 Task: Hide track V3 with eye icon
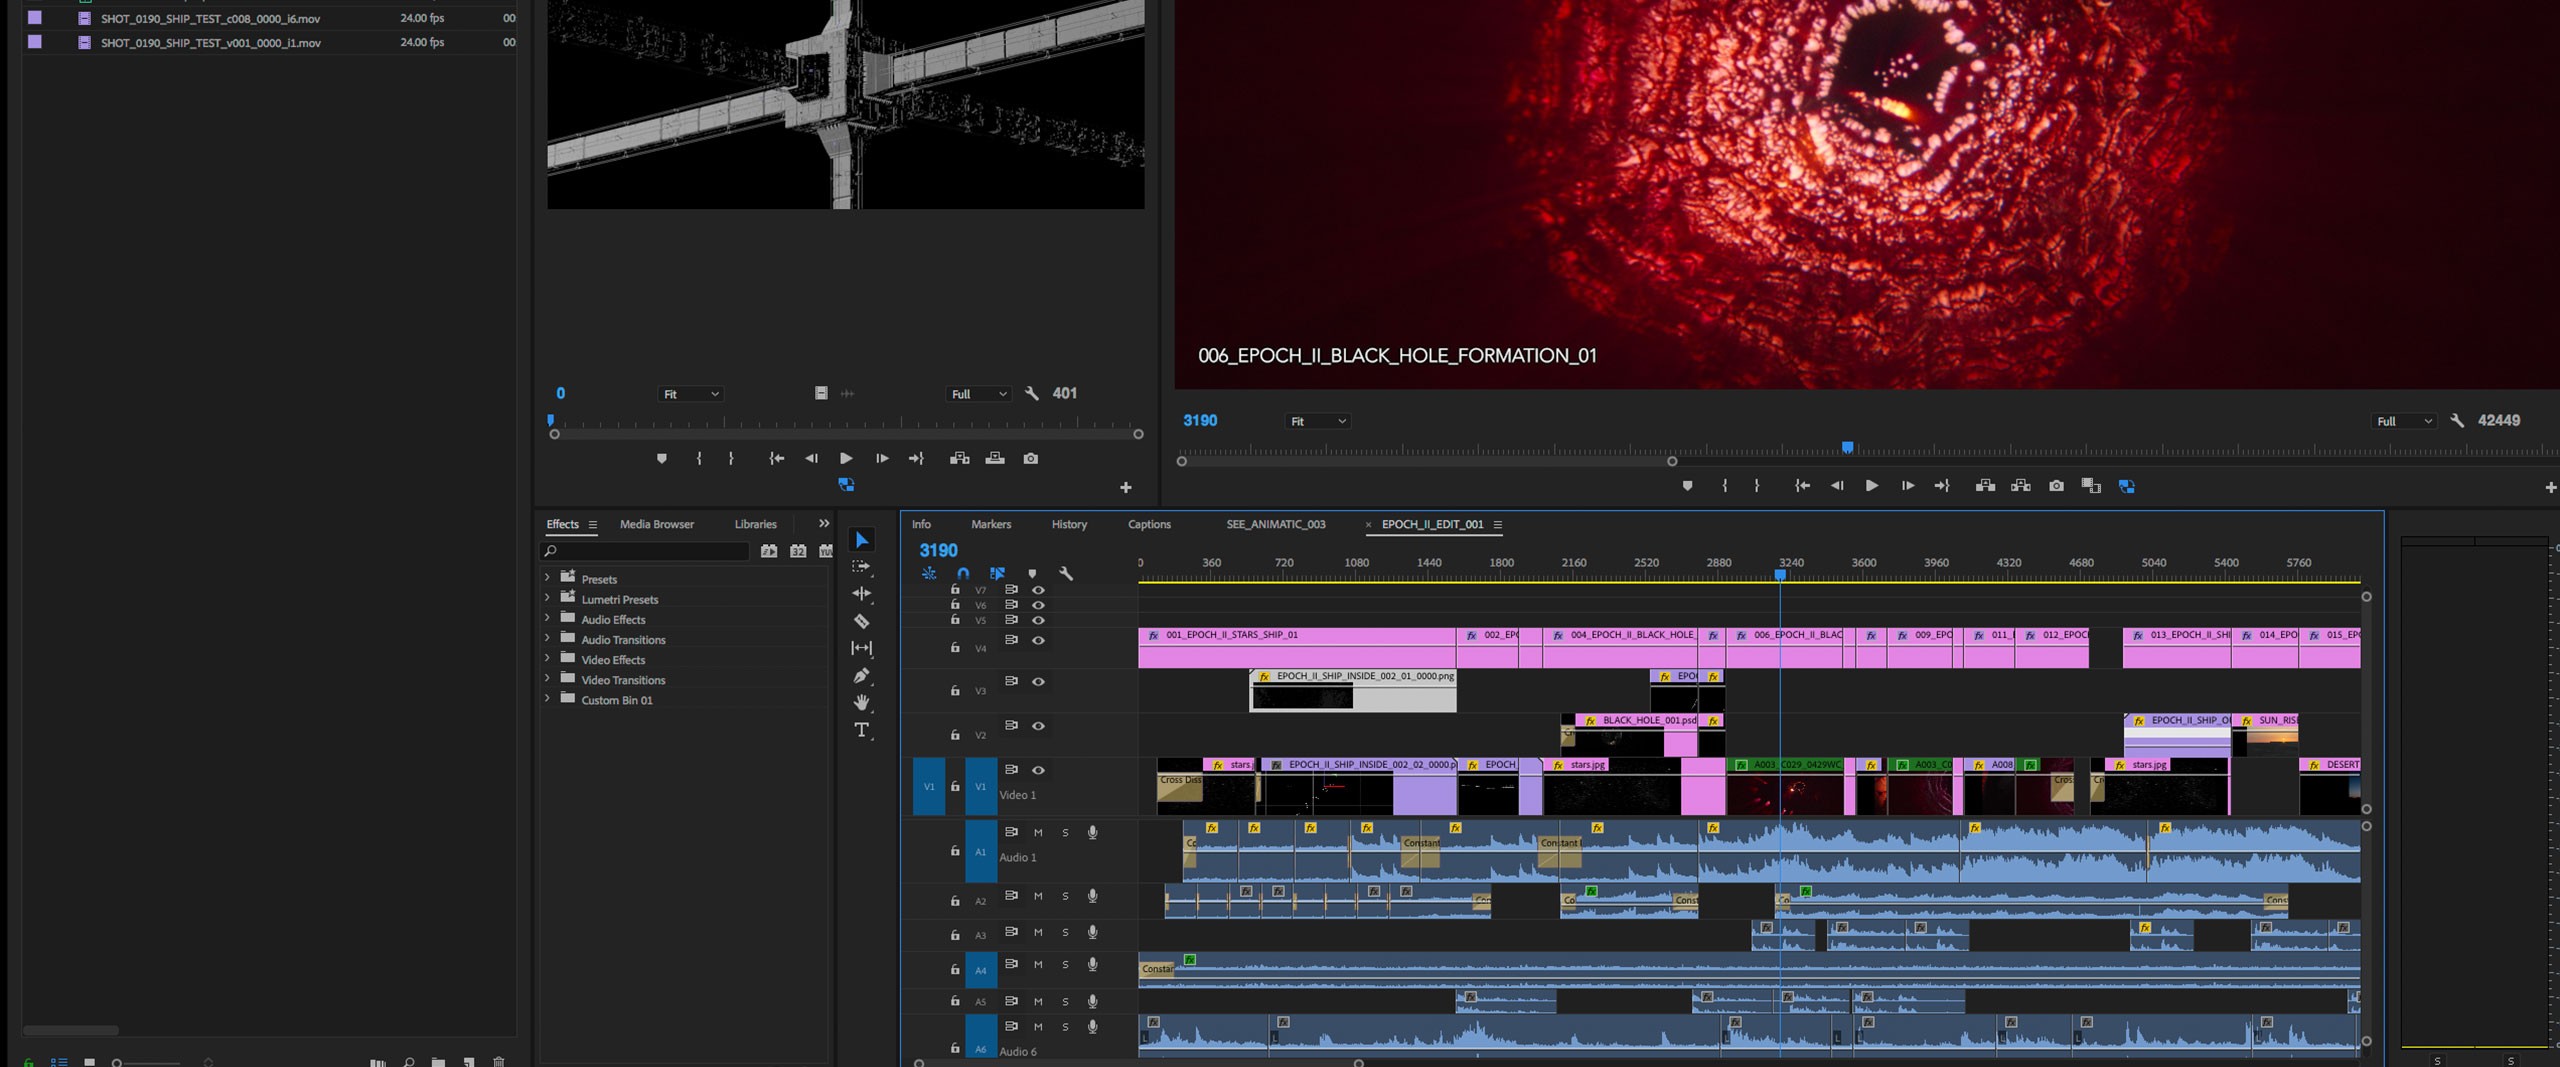tap(1038, 682)
